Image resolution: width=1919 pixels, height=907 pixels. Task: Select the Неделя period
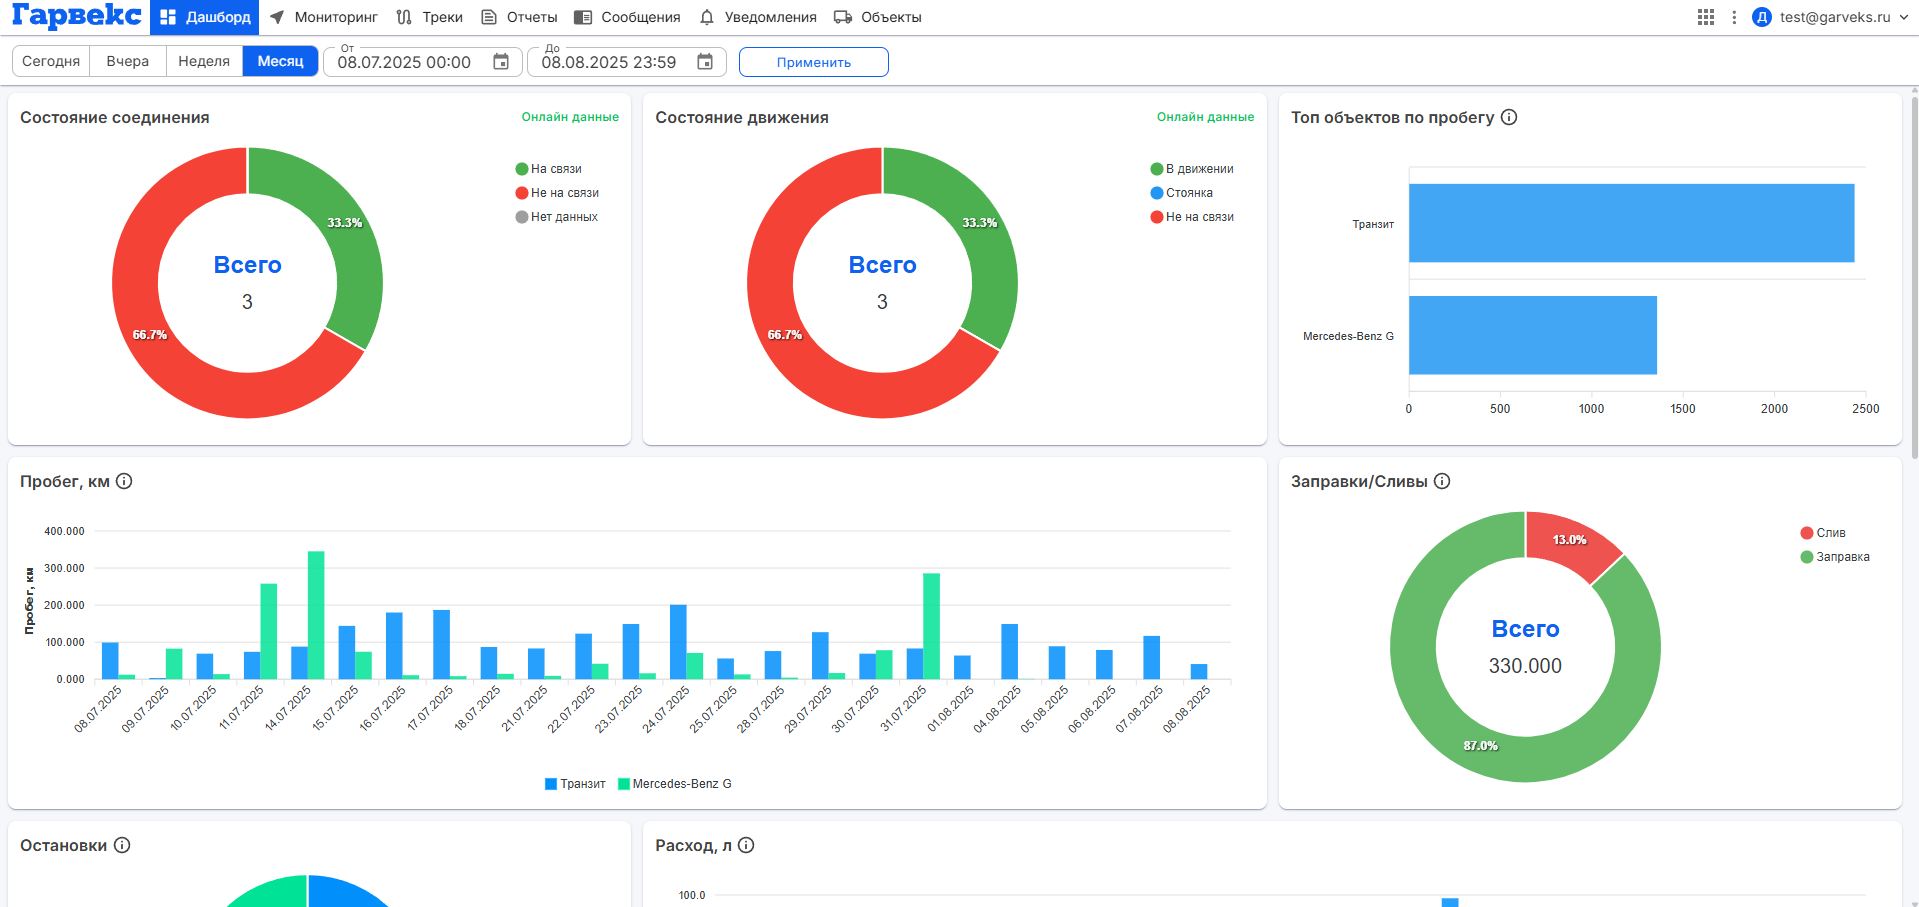[204, 61]
